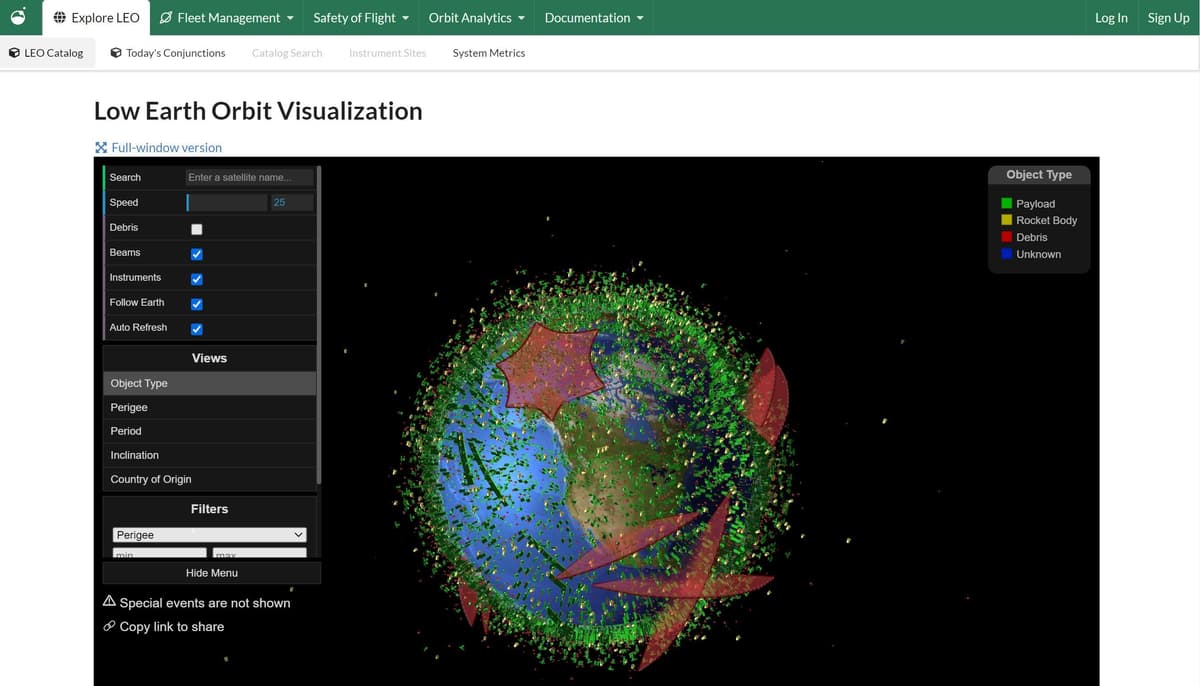Click the globe icon on Explore LEO

coord(60,18)
